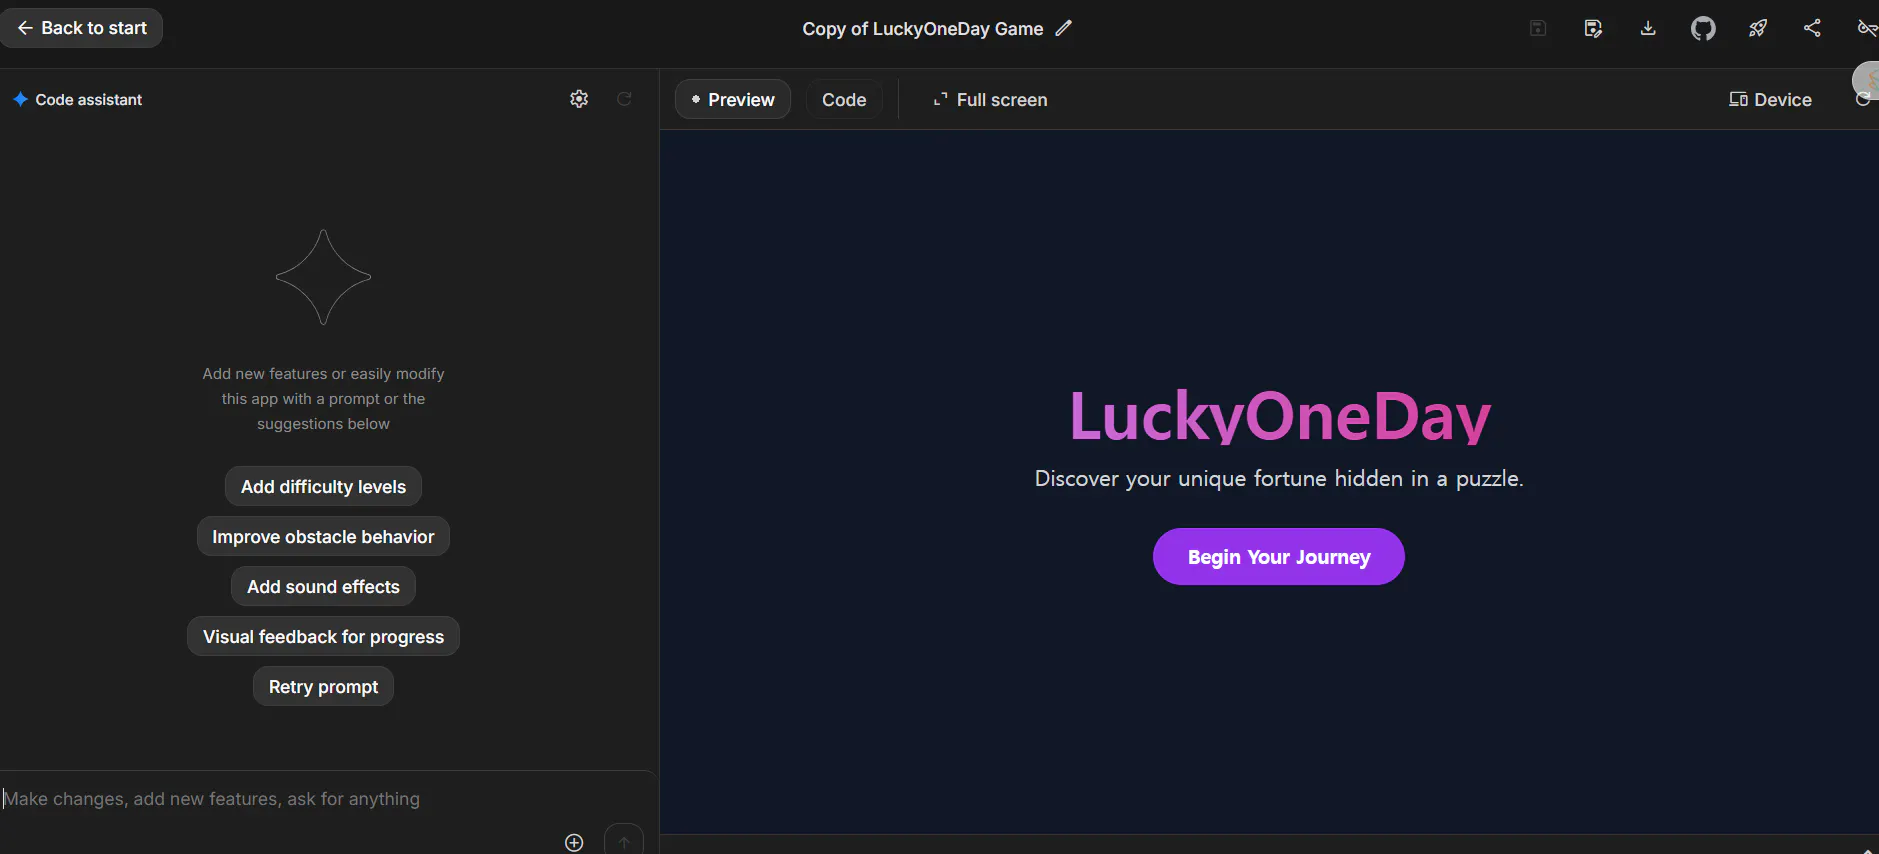Switch to the Preview tab
This screenshot has height=854, width=1879.
[x=733, y=99]
